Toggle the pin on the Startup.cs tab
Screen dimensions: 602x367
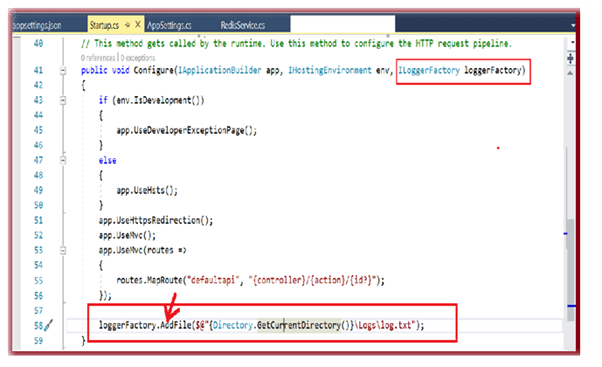coord(127,25)
